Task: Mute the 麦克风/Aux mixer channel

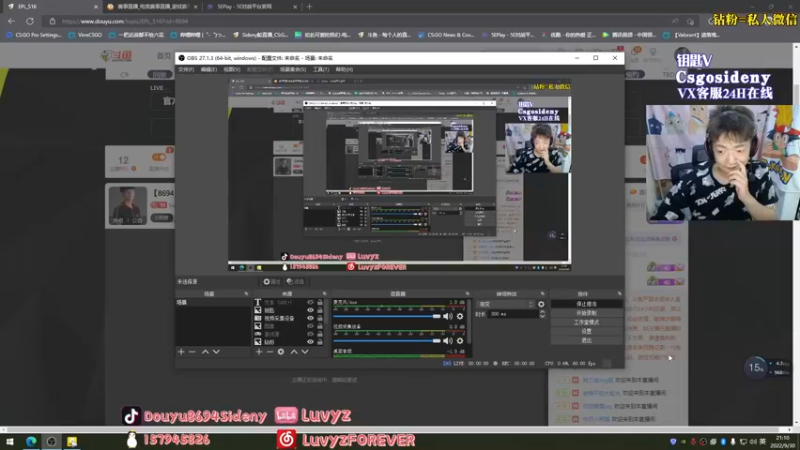Action: pos(448,316)
